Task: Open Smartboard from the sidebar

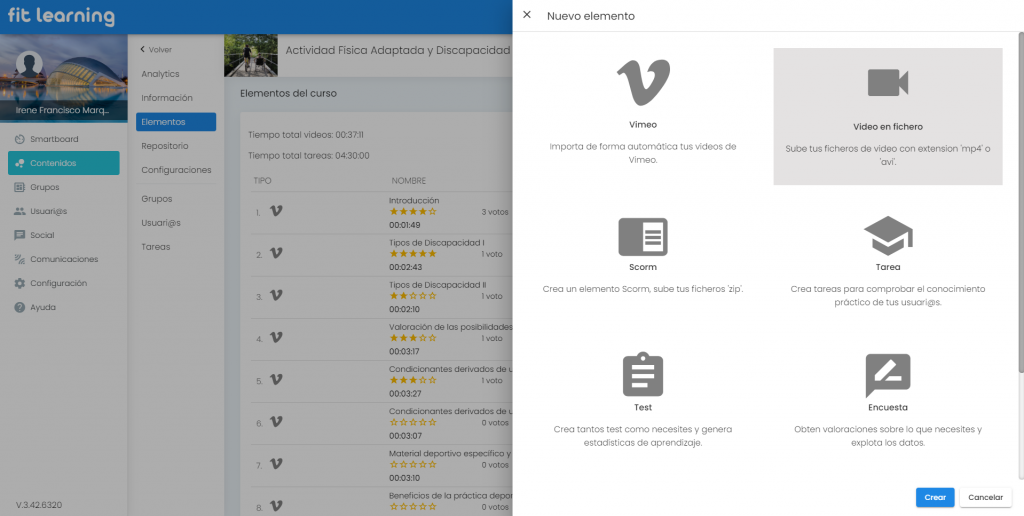Action: [53, 139]
